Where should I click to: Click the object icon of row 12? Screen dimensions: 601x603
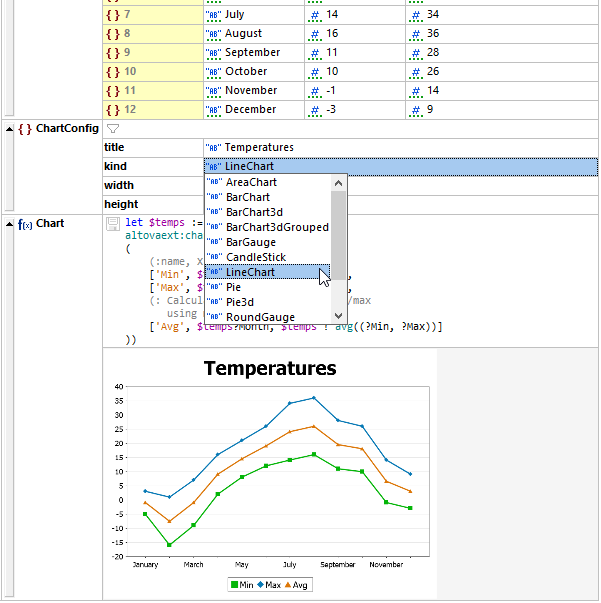pos(112,110)
